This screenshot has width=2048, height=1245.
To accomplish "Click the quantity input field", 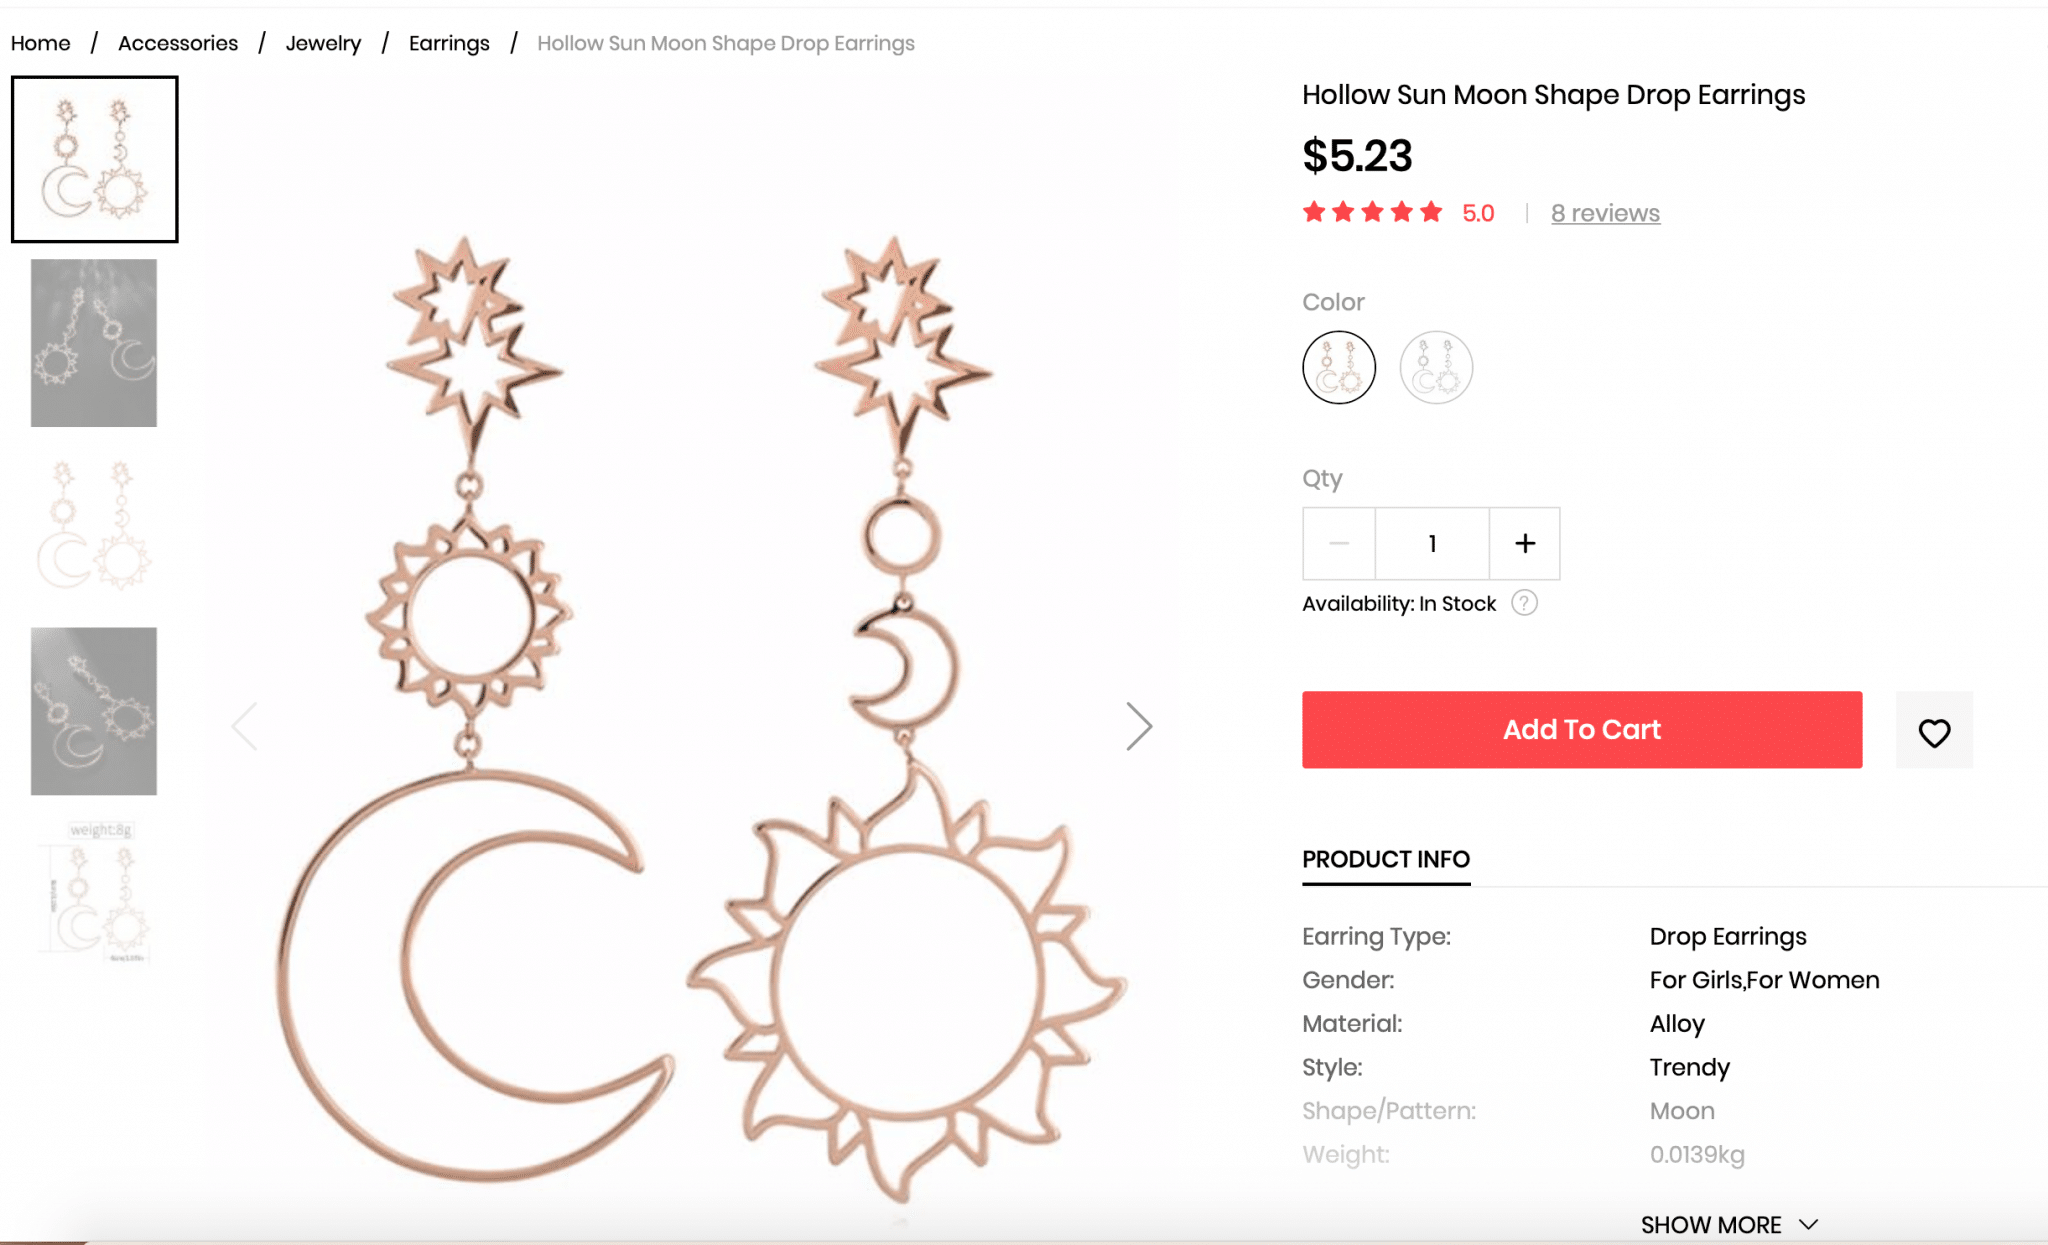I will pyautogui.click(x=1432, y=543).
